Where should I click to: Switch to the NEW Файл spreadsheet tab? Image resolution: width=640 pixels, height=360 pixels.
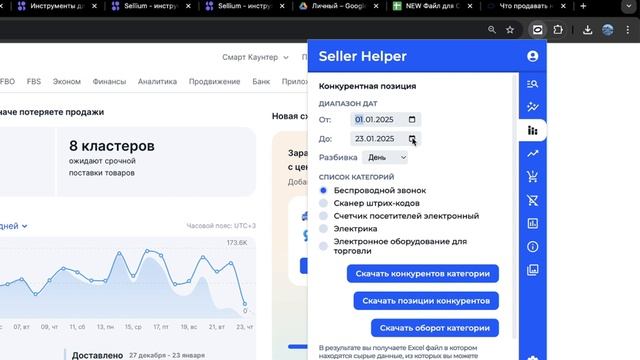point(433,6)
